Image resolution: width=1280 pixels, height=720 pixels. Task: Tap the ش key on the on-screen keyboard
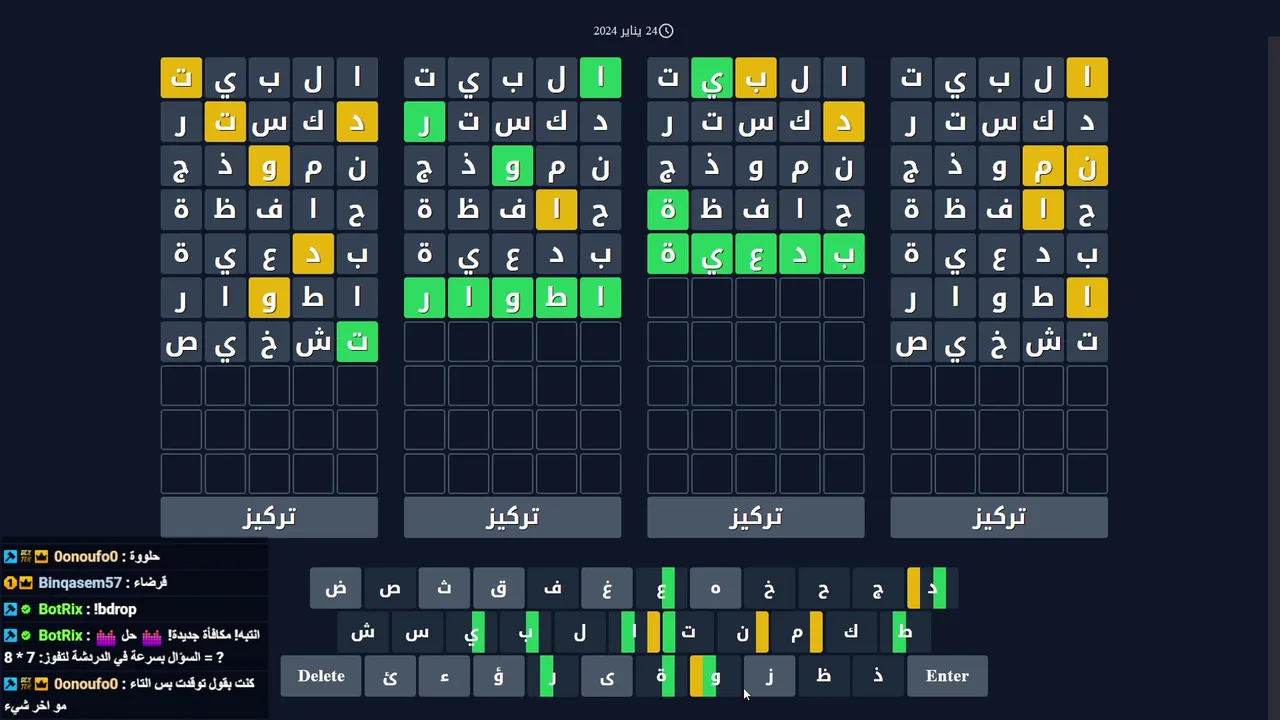pos(363,632)
